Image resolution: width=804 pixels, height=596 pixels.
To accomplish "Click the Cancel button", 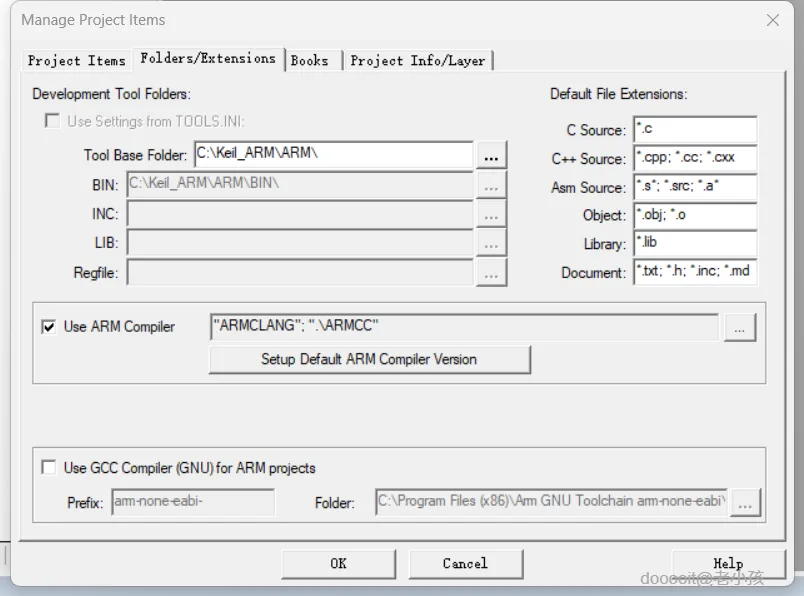I will 466,564.
